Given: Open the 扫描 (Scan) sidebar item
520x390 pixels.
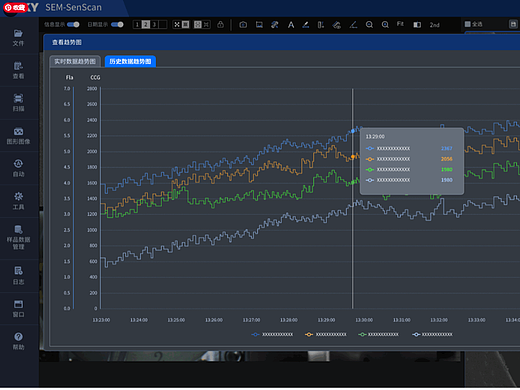Looking at the screenshot, I should point(18,103).
